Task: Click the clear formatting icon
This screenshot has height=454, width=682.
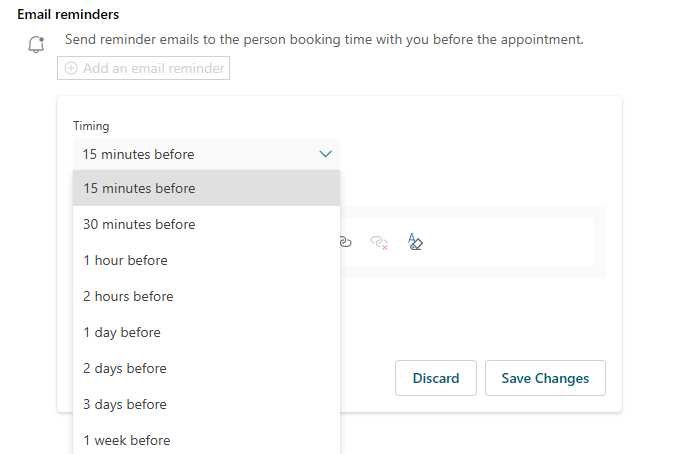Action: coord(416,242)
